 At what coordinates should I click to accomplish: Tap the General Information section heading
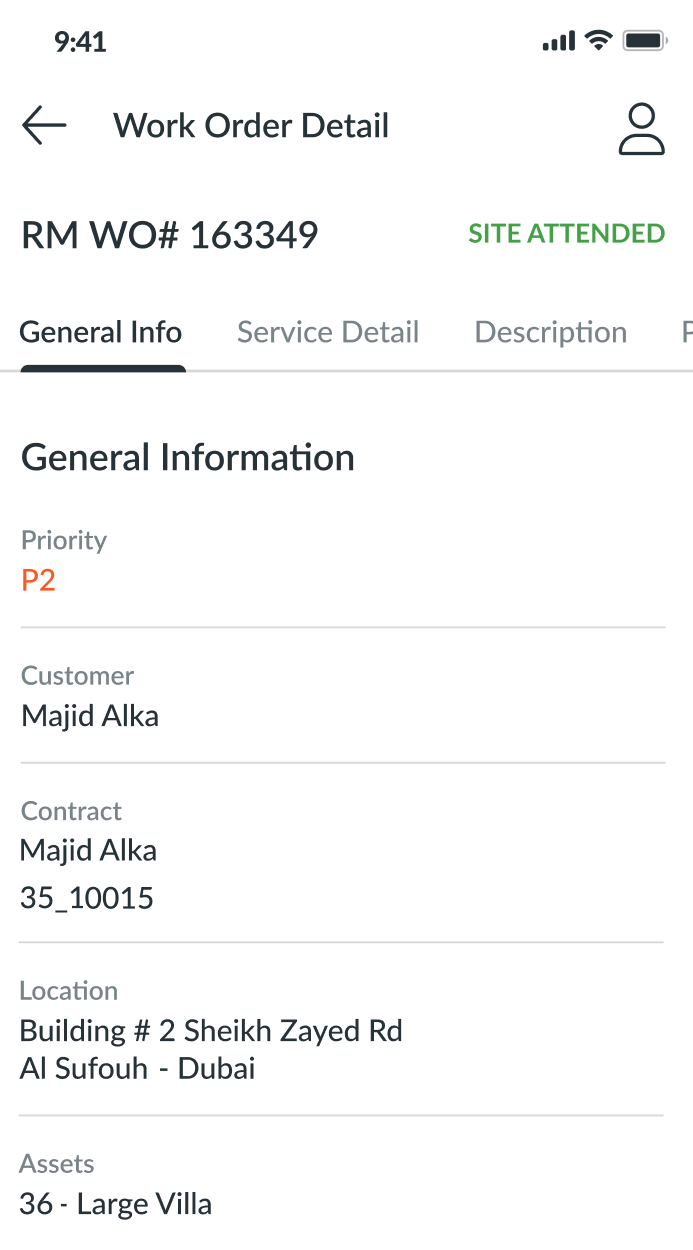click(188, 457)
